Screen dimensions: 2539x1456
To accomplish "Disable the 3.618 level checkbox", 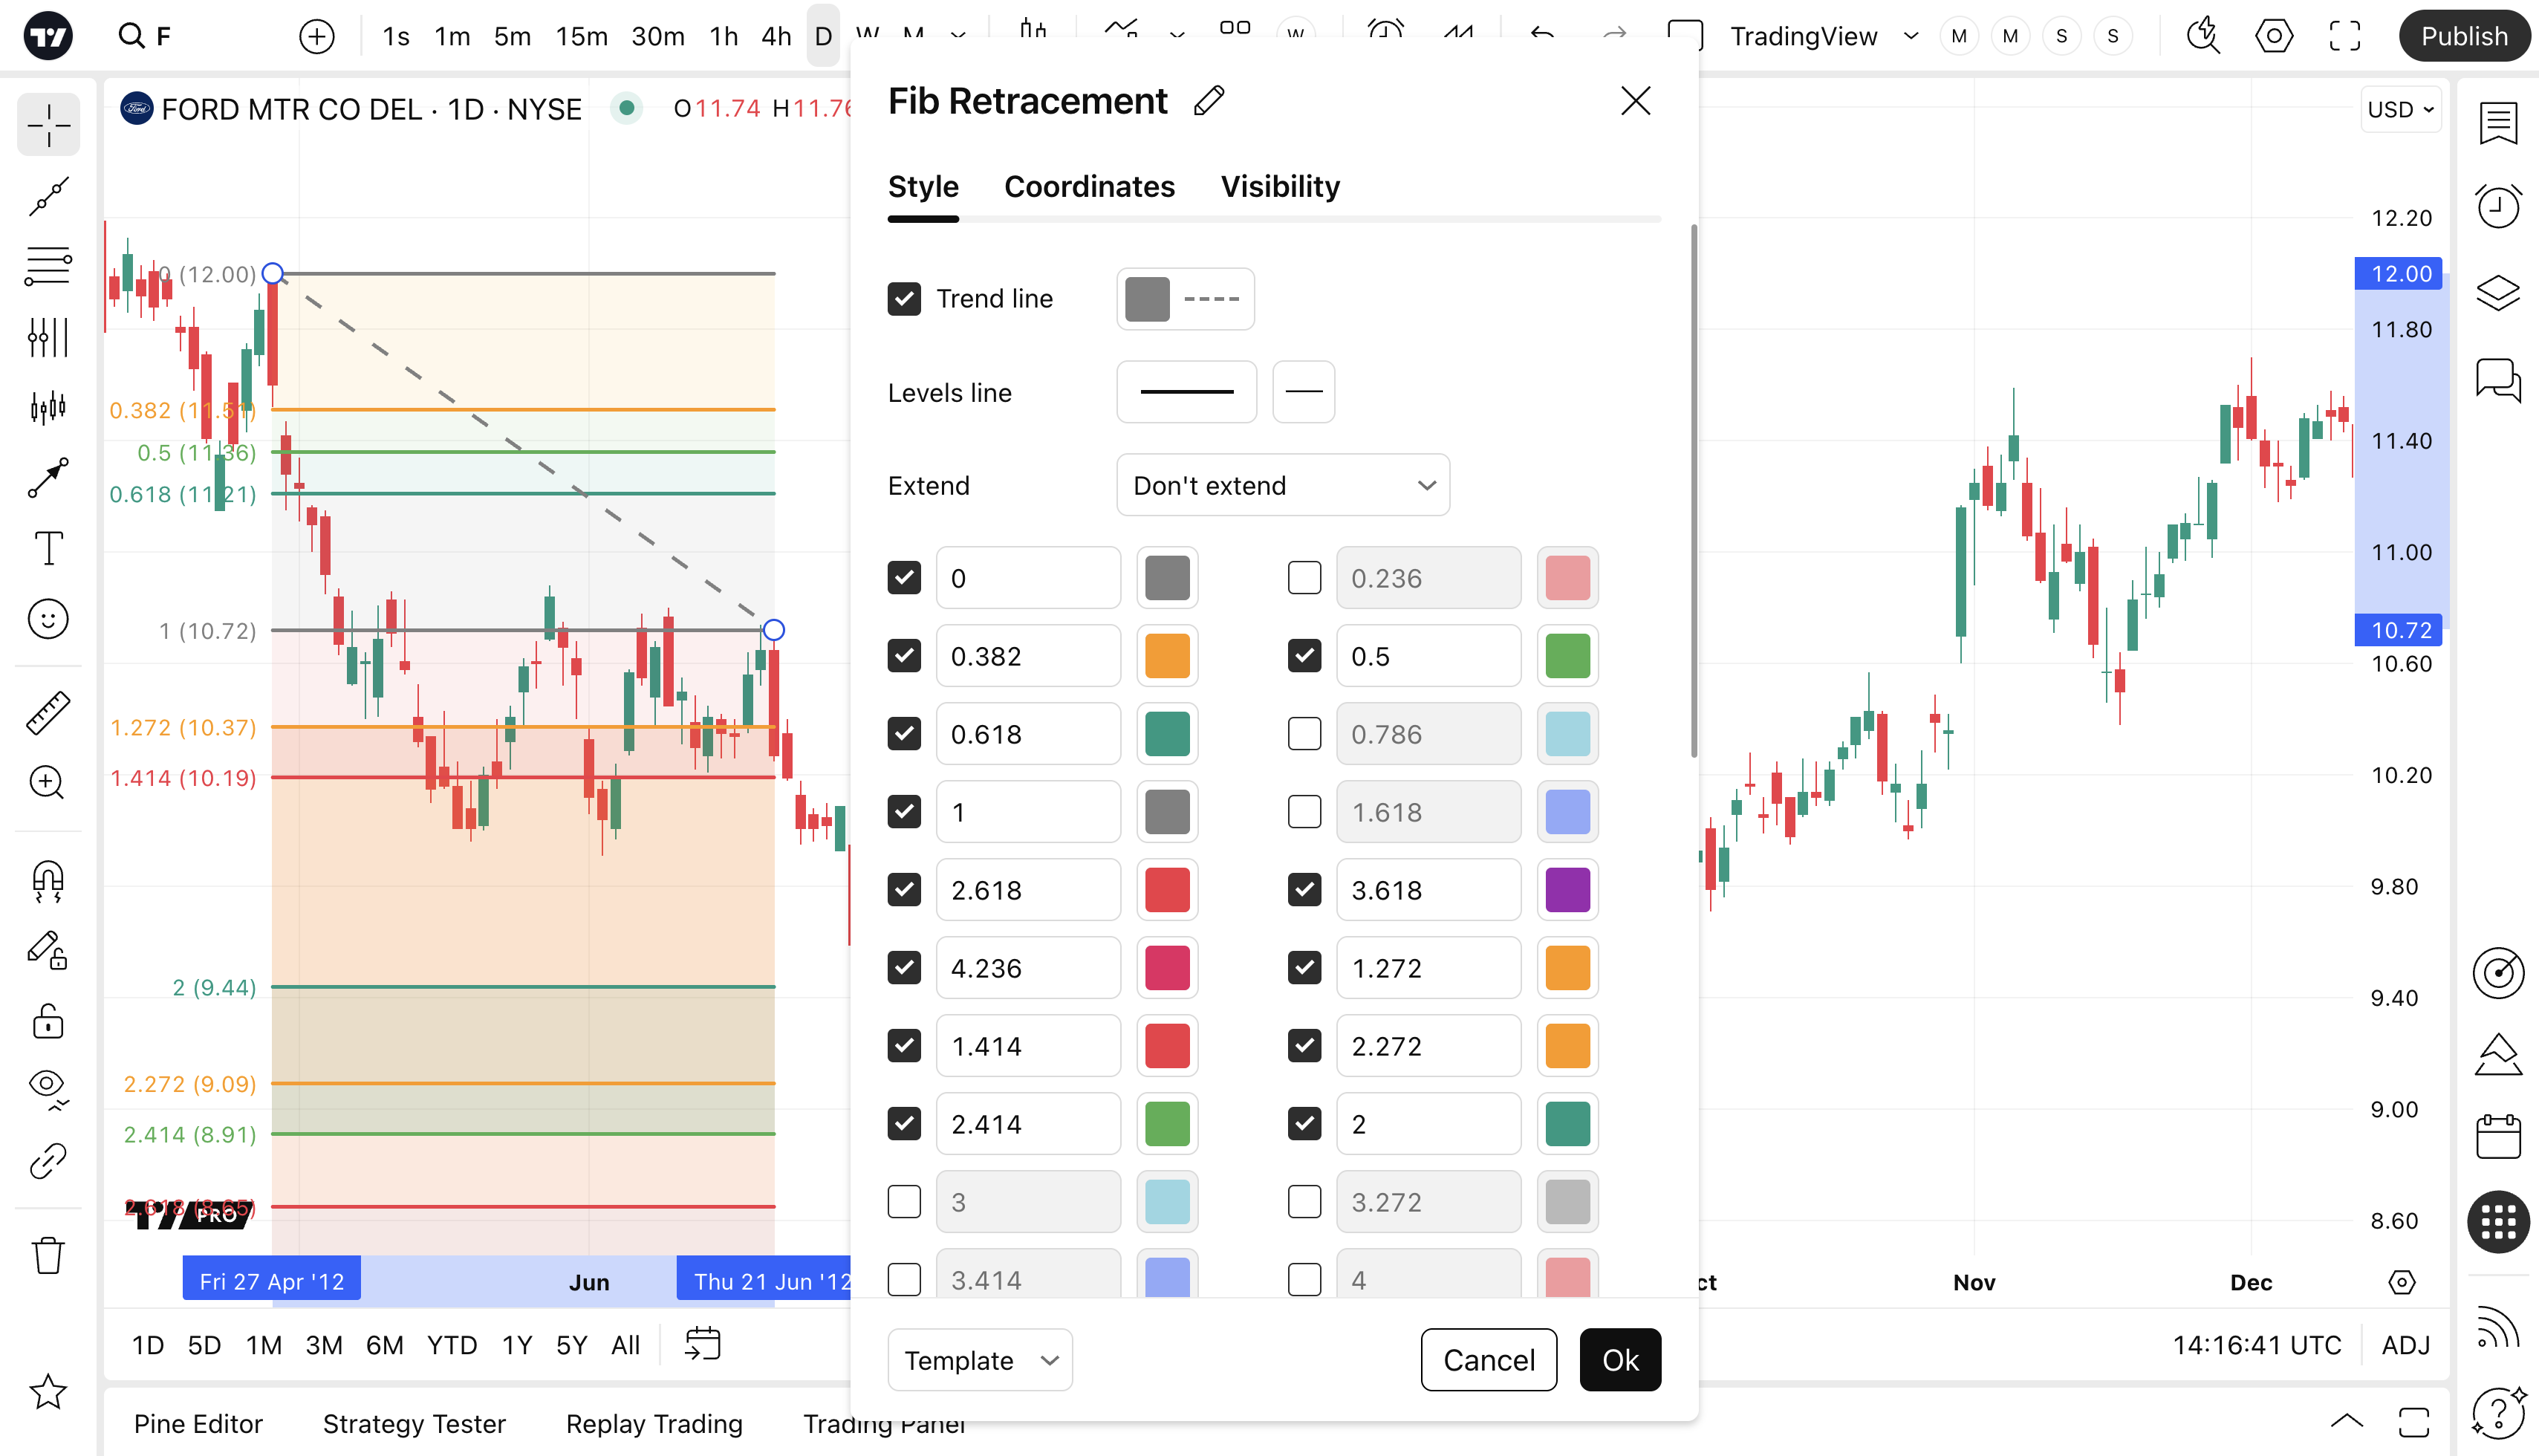I will point(1304,890).
